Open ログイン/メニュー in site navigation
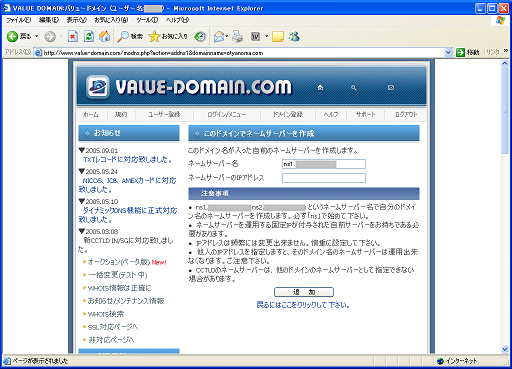This screenshot has width=512, height=369. tap(227, 114)
